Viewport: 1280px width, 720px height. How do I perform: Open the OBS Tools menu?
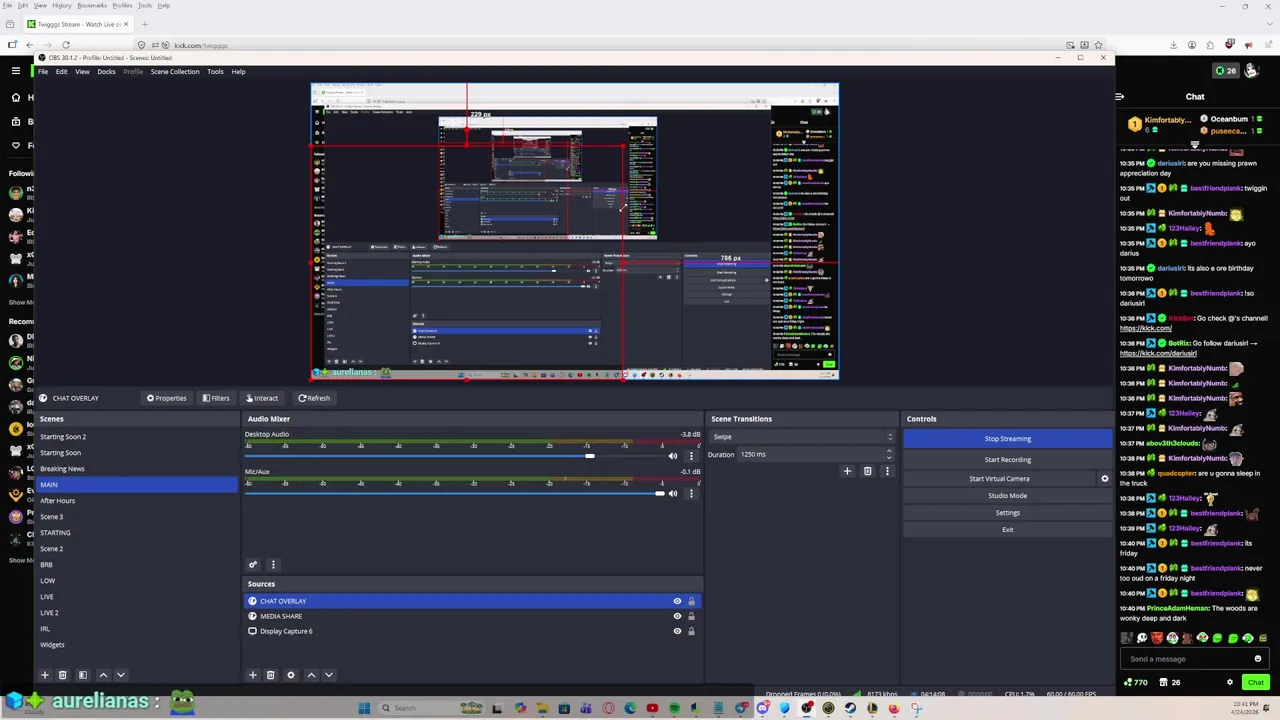click(215, 72)
